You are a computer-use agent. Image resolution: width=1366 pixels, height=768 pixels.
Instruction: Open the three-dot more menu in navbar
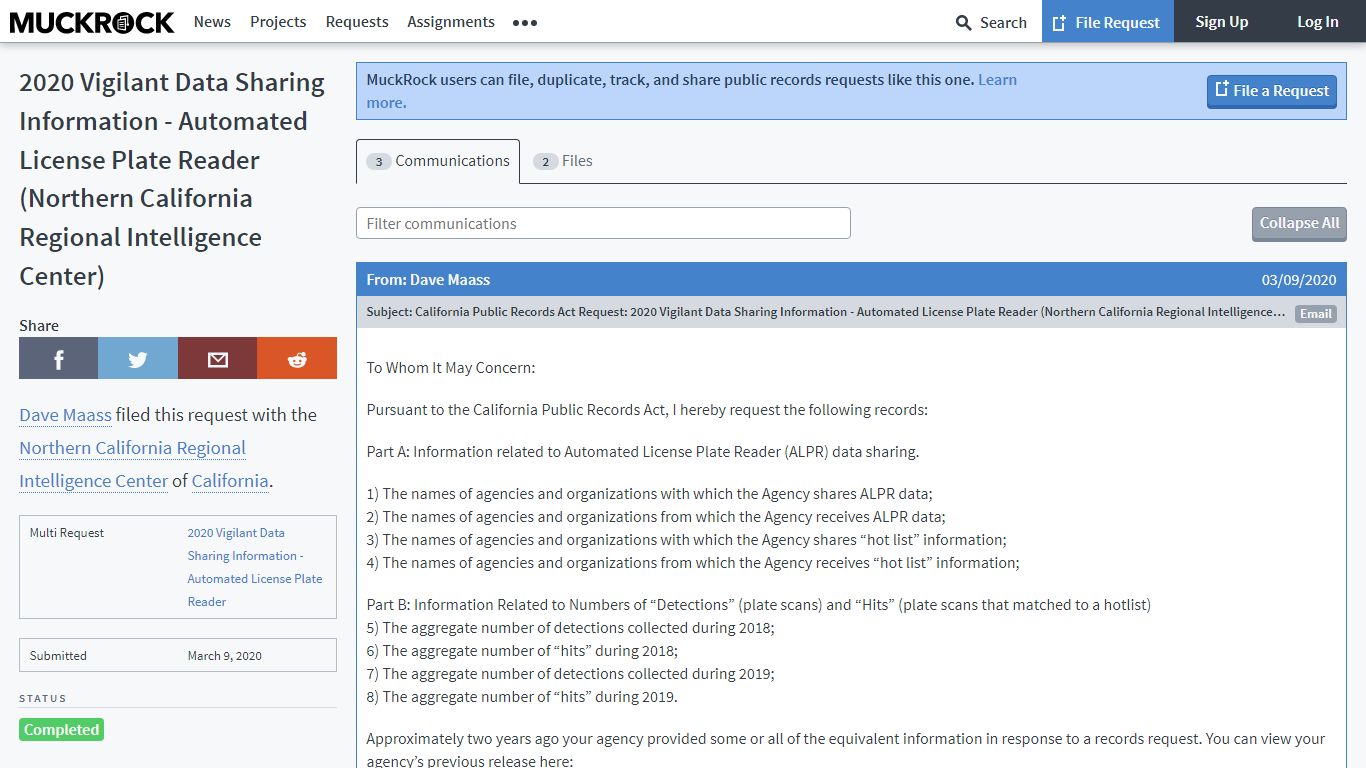tap(525, 22)
